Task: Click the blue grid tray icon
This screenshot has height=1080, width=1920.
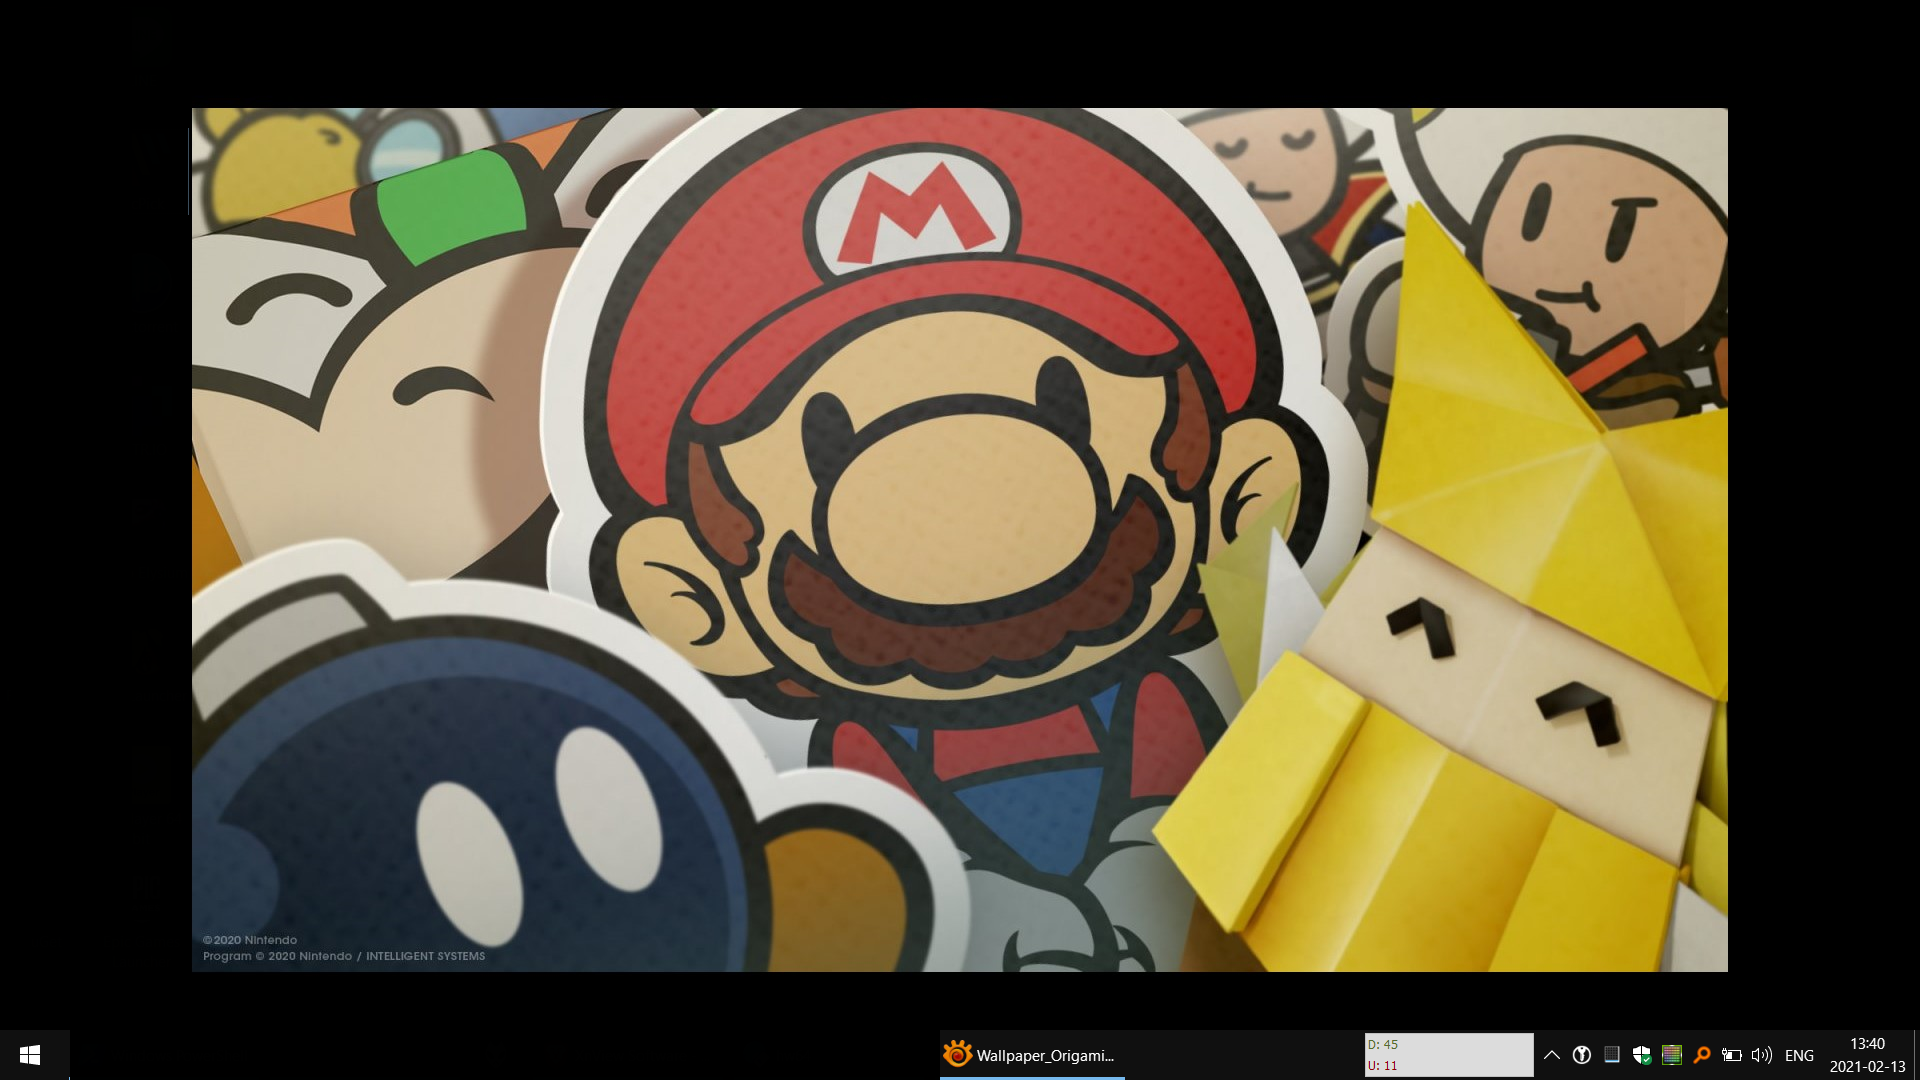Action: pos(1612,1055)
